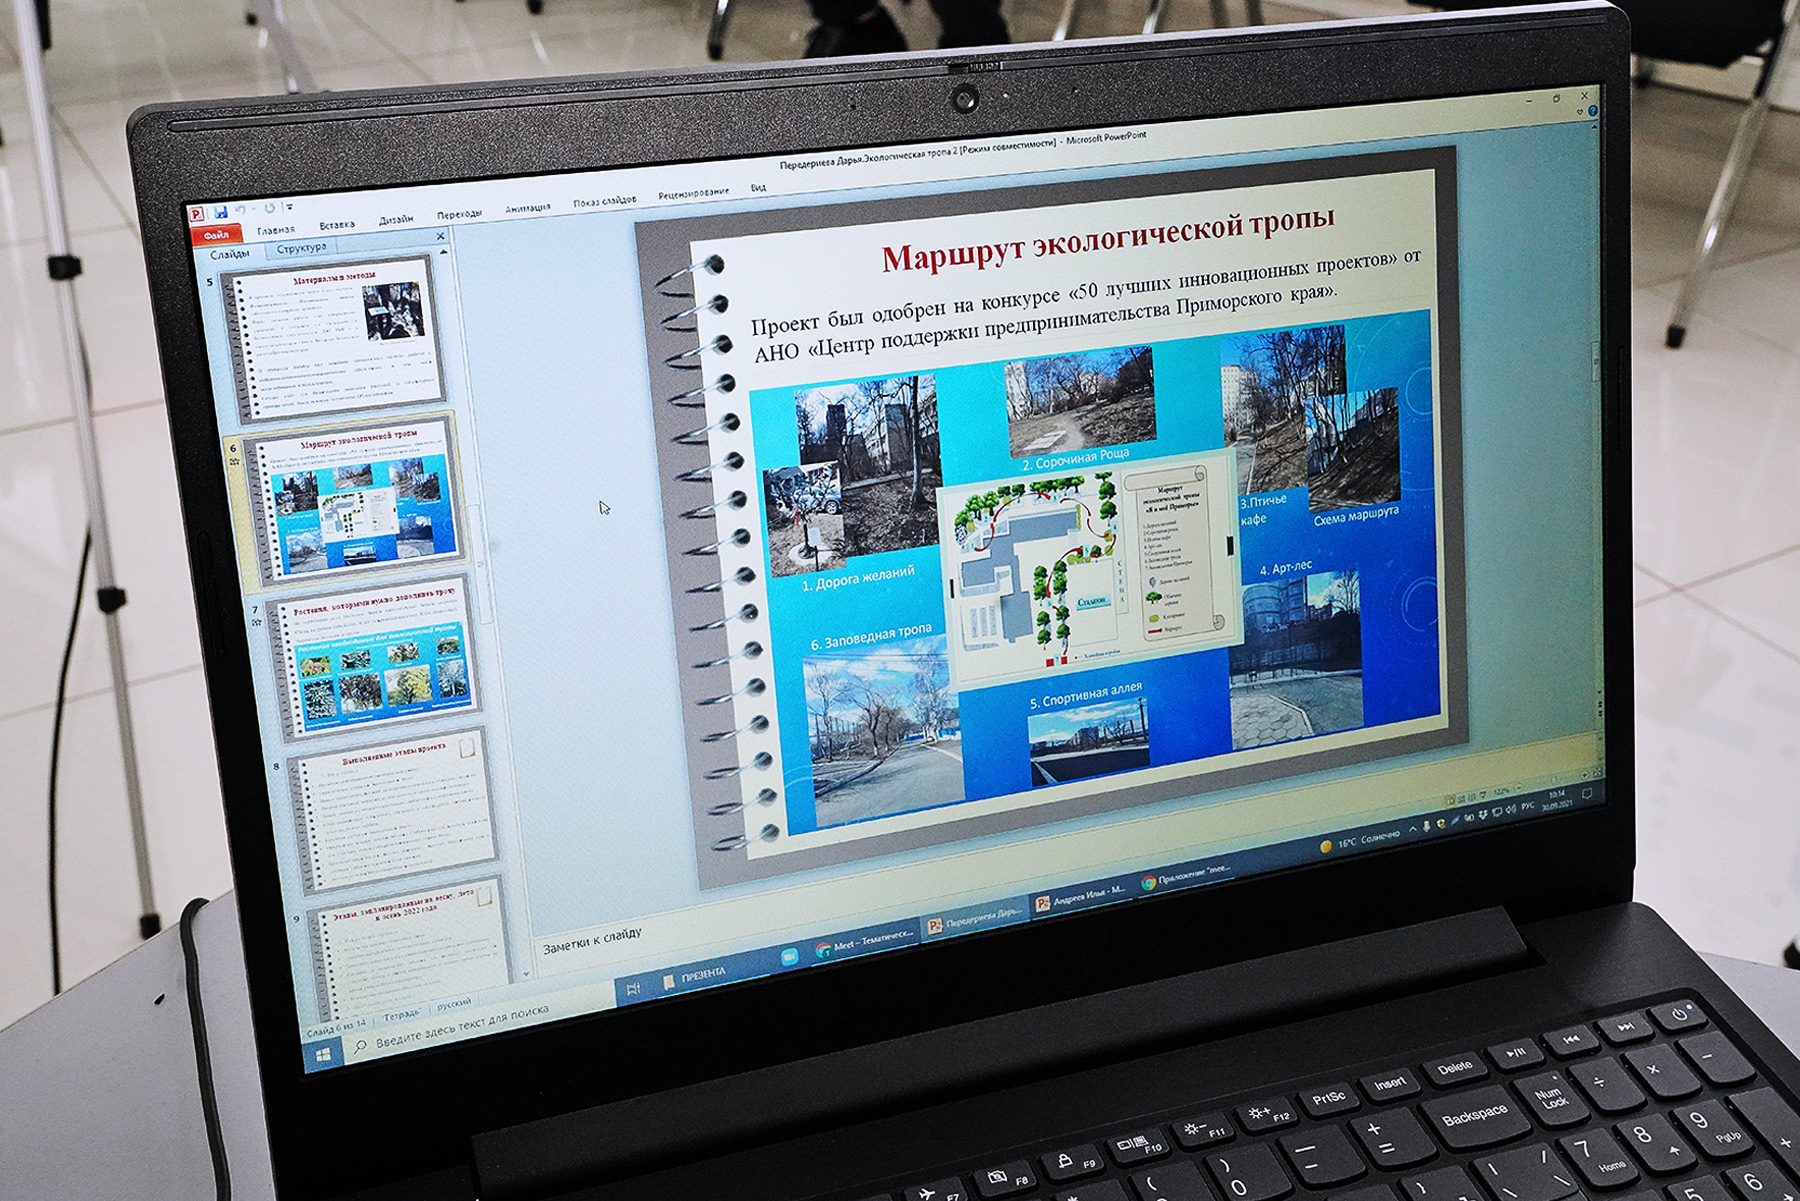Click the zoom slider handle
Screen dimensions: 1800x1201
[x=1554, y=781]
